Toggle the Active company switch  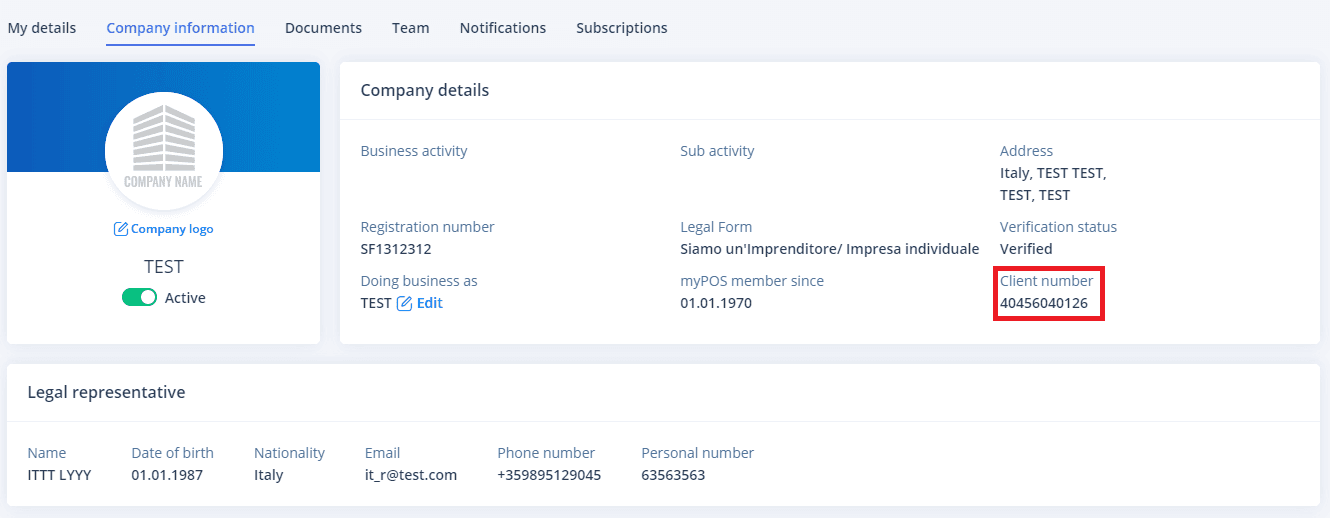click(x=140, y=297)
